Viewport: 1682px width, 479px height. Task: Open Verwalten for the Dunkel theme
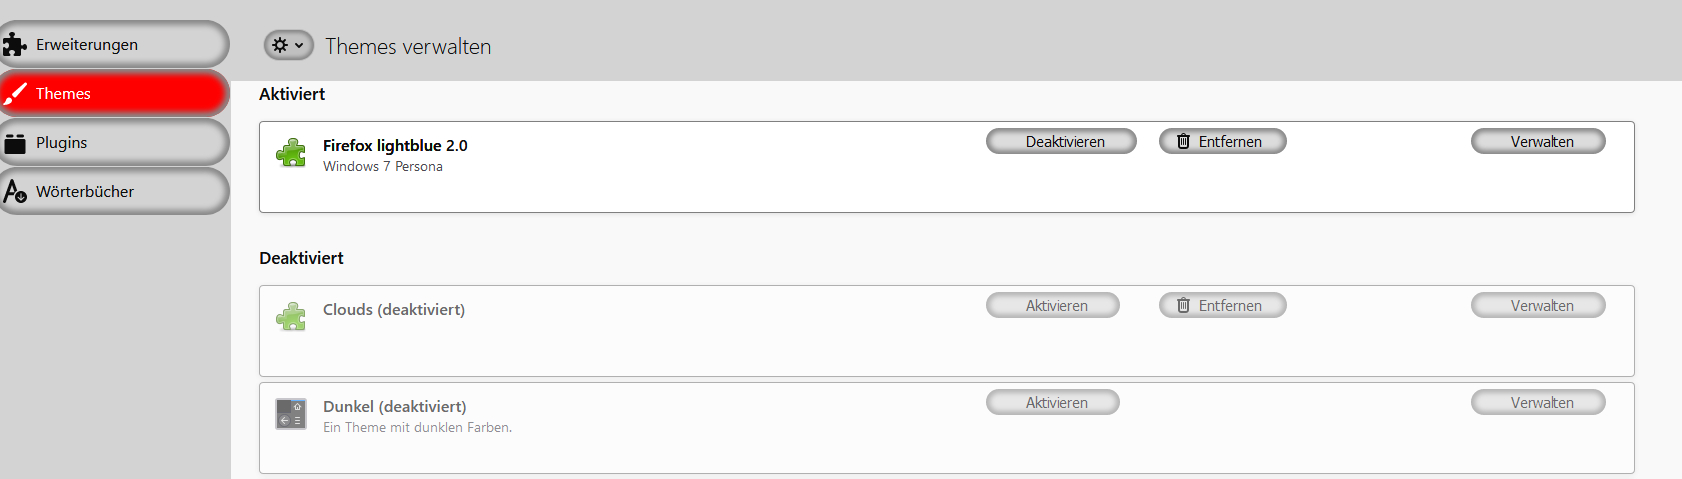pos(1538,403)
